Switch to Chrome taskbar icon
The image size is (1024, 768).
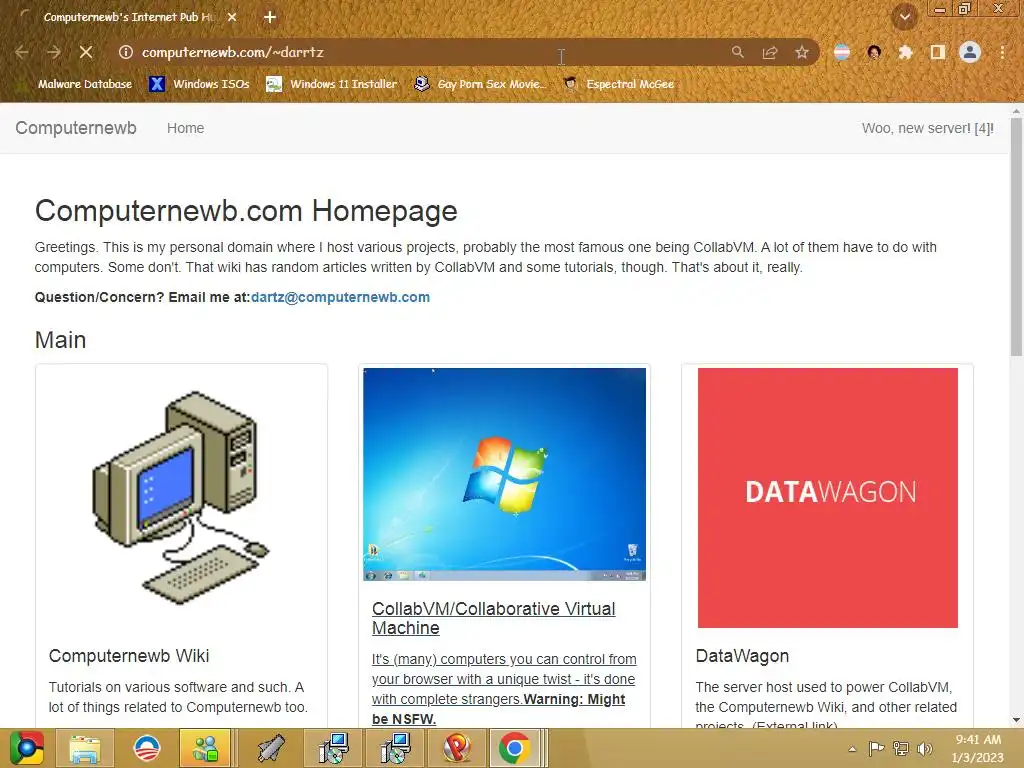pyautogui.click(x=515, y=748)
